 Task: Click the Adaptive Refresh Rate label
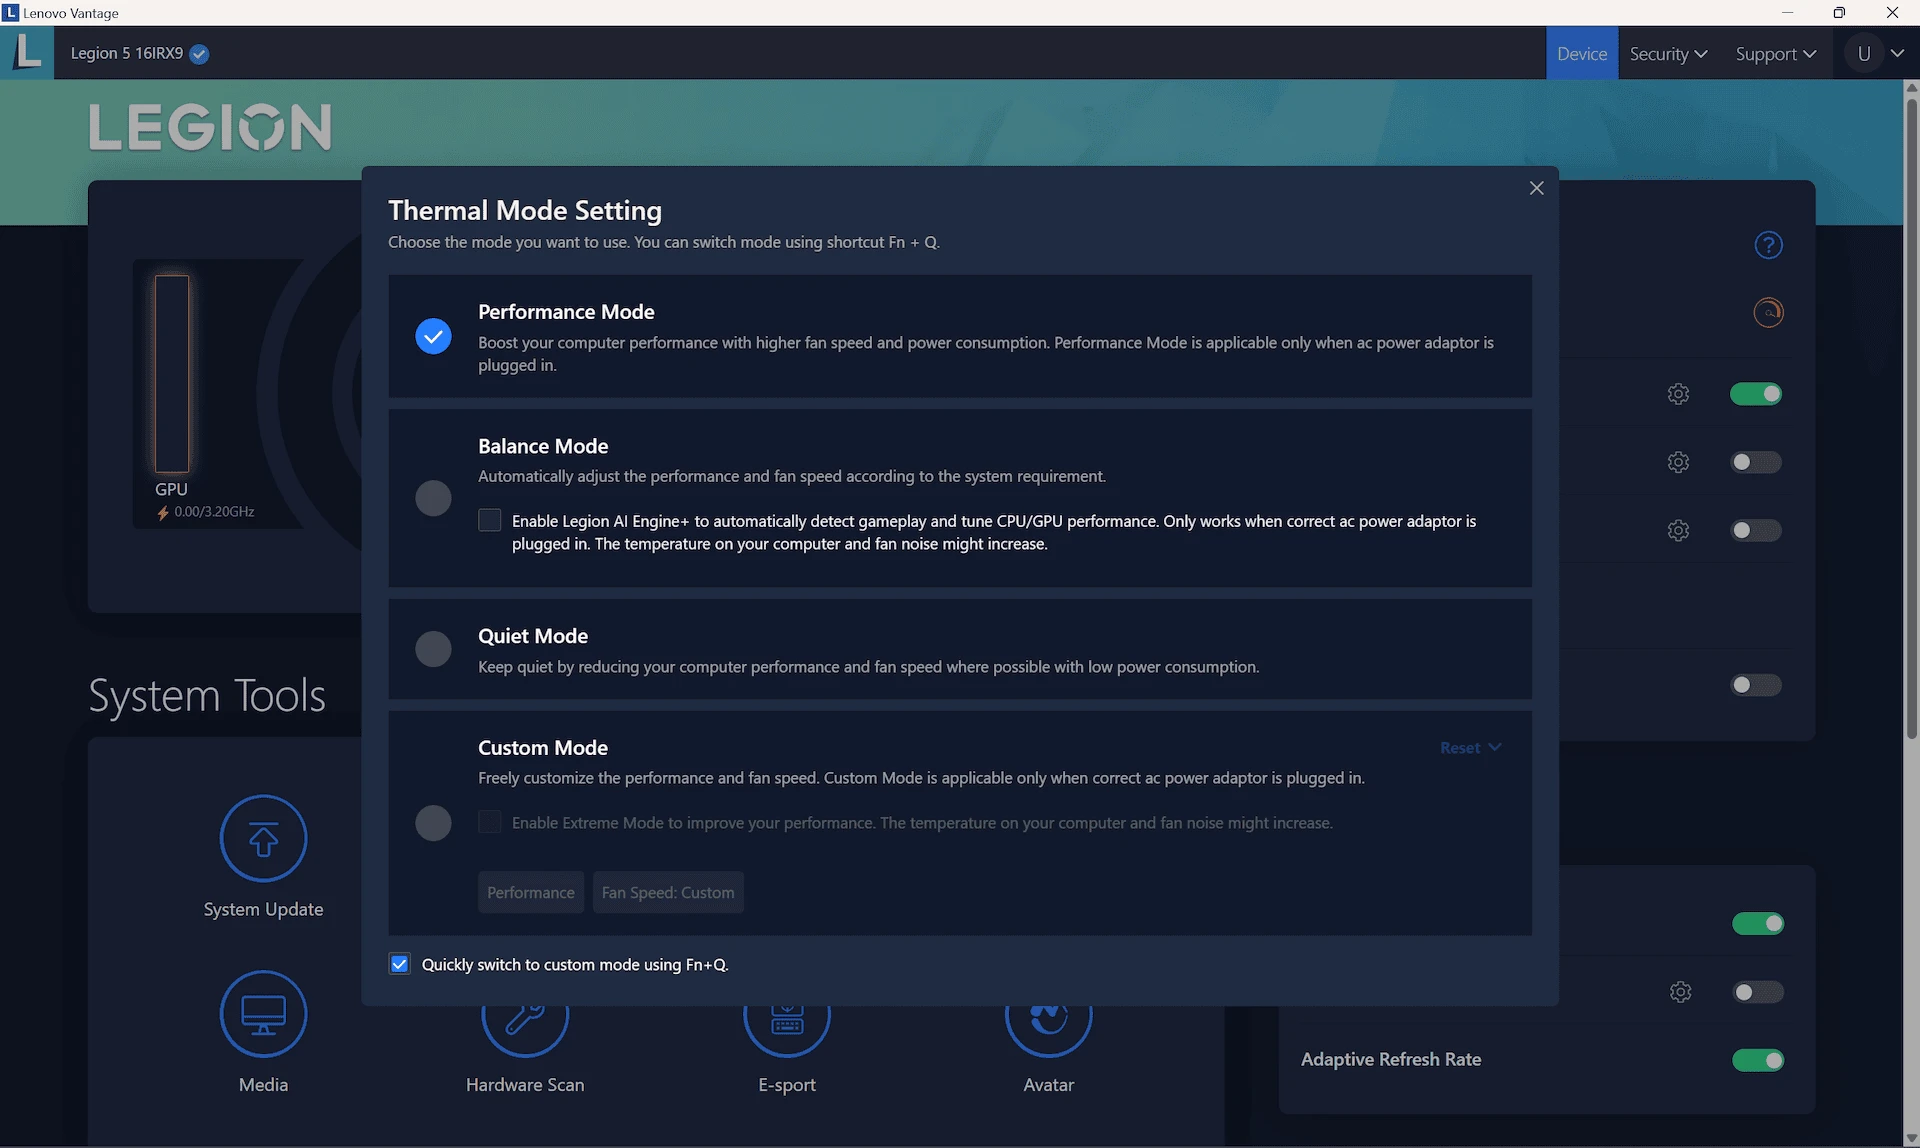click(1391, 1059)
